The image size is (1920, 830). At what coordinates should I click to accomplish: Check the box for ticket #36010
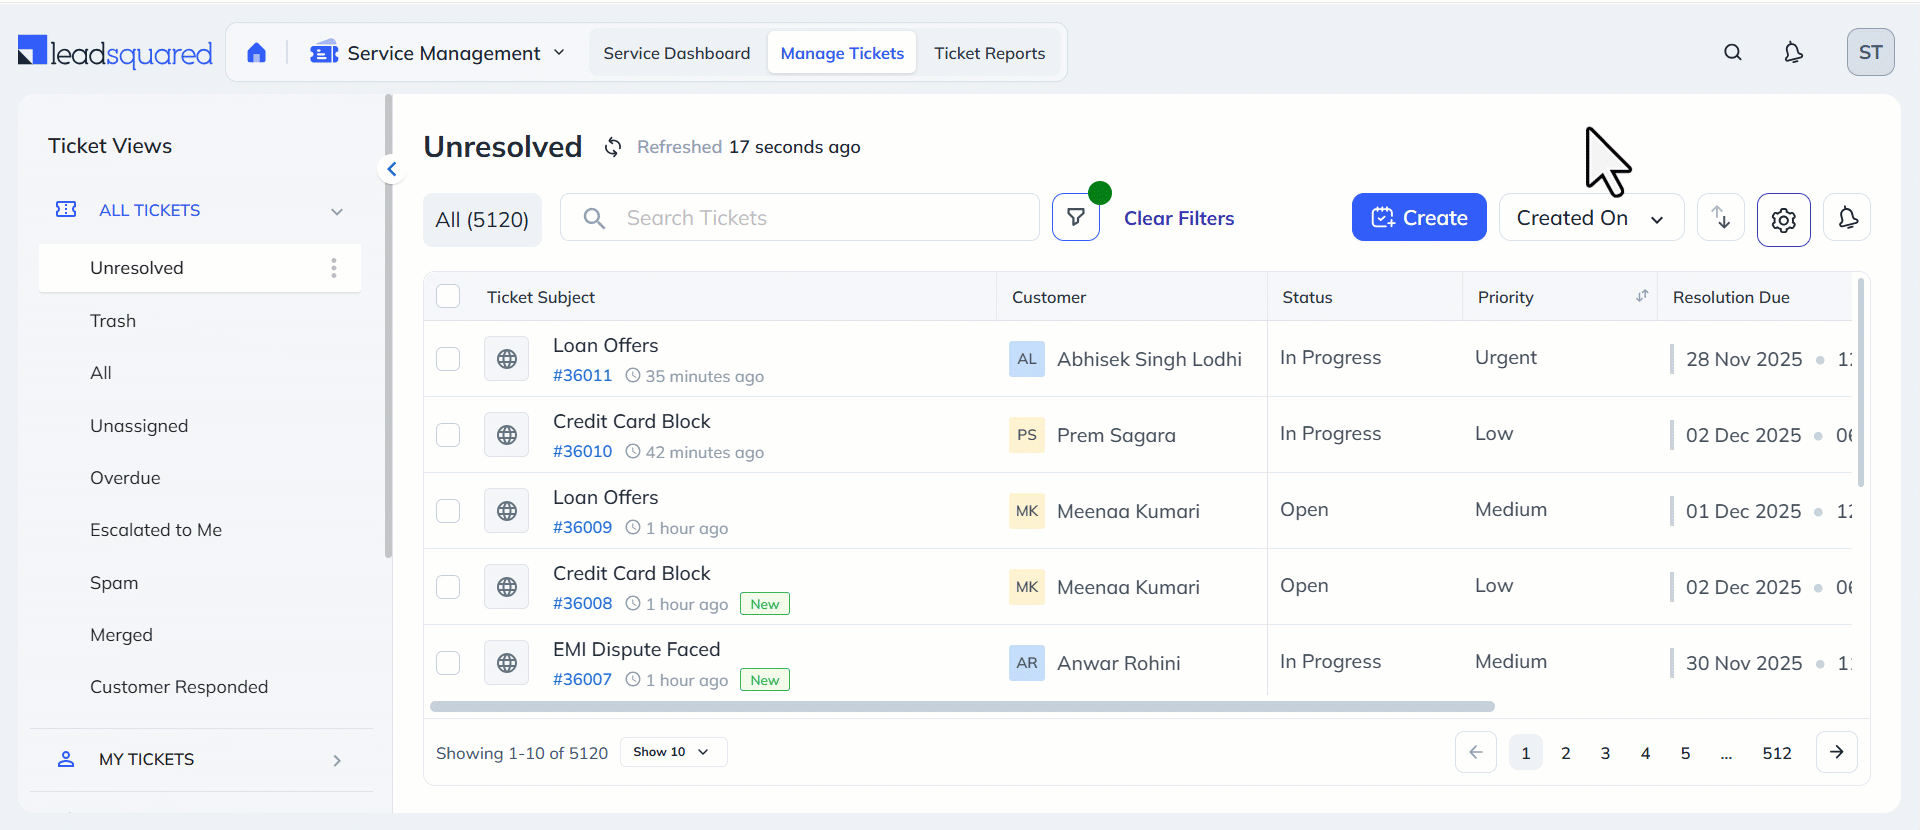pyautogui.click(x=448, y=435)
